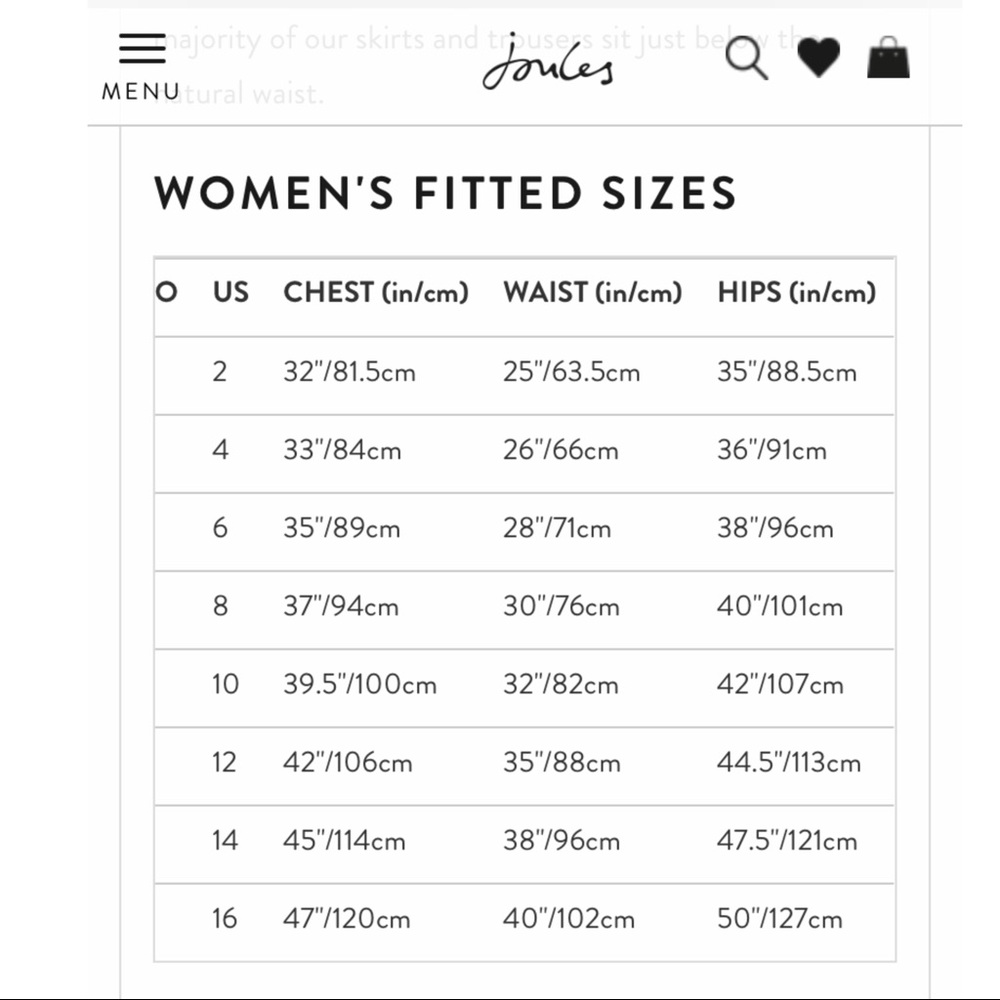Open the search magnifier icon

[x=746, y=57]
